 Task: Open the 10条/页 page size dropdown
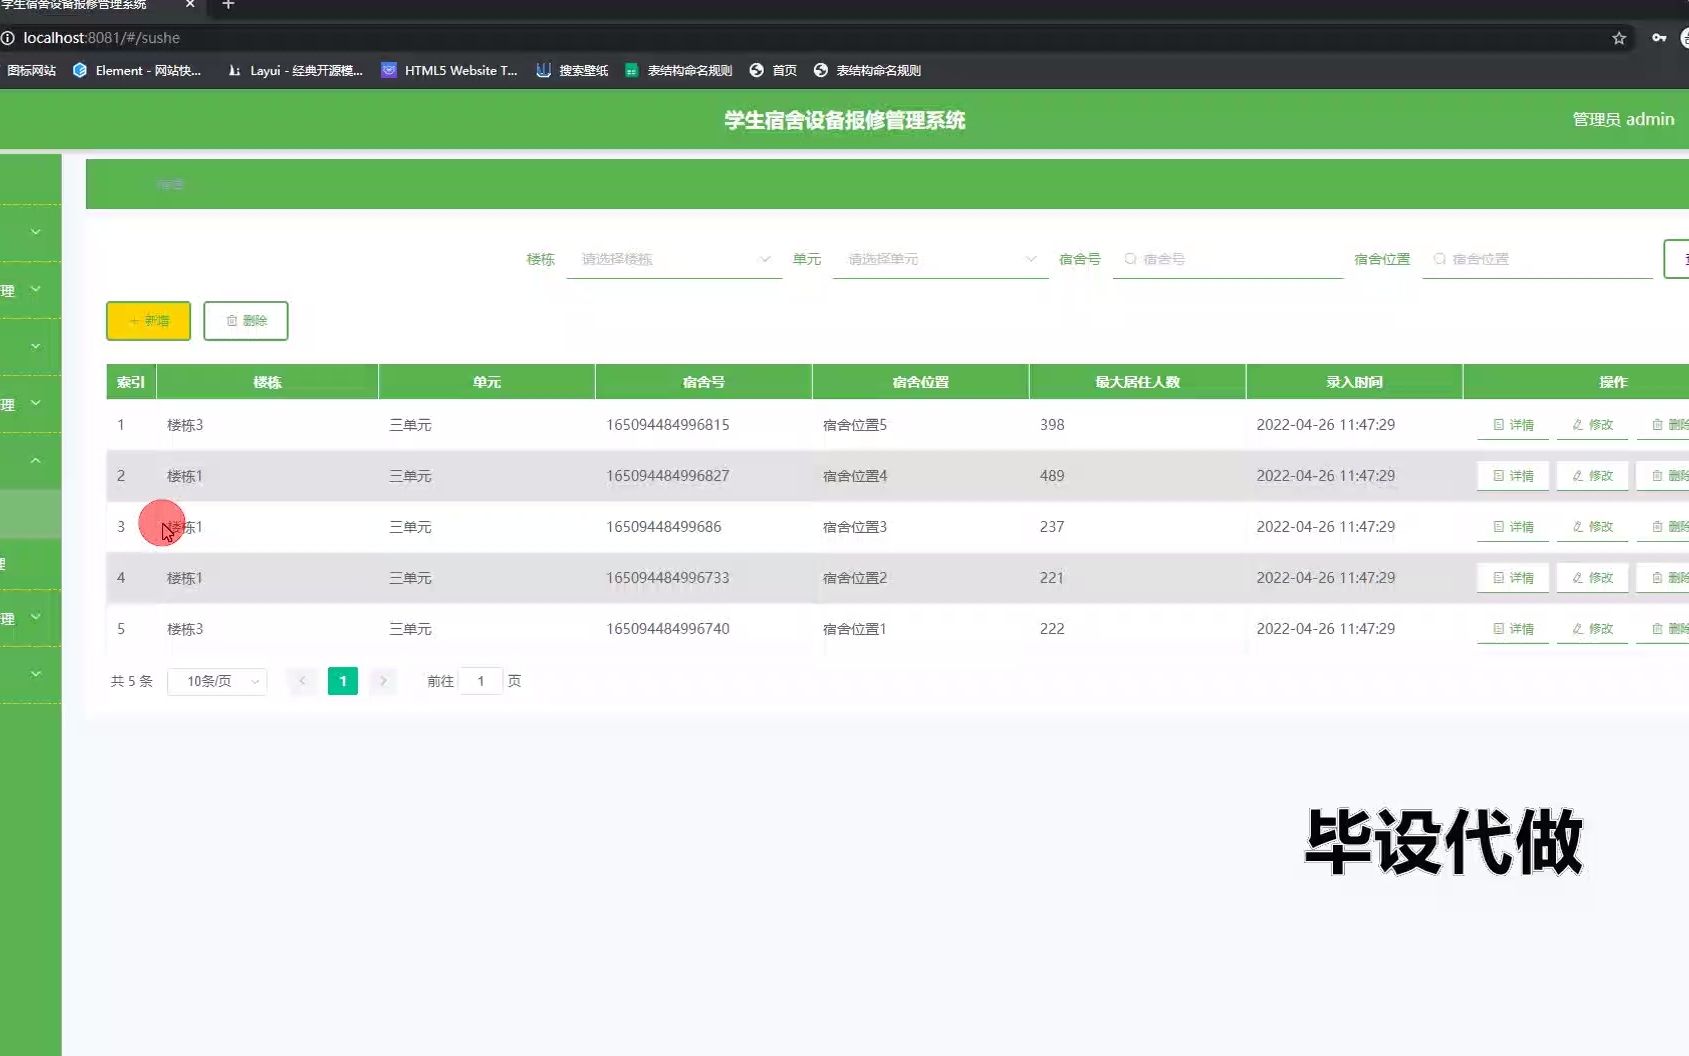[216, 681]
